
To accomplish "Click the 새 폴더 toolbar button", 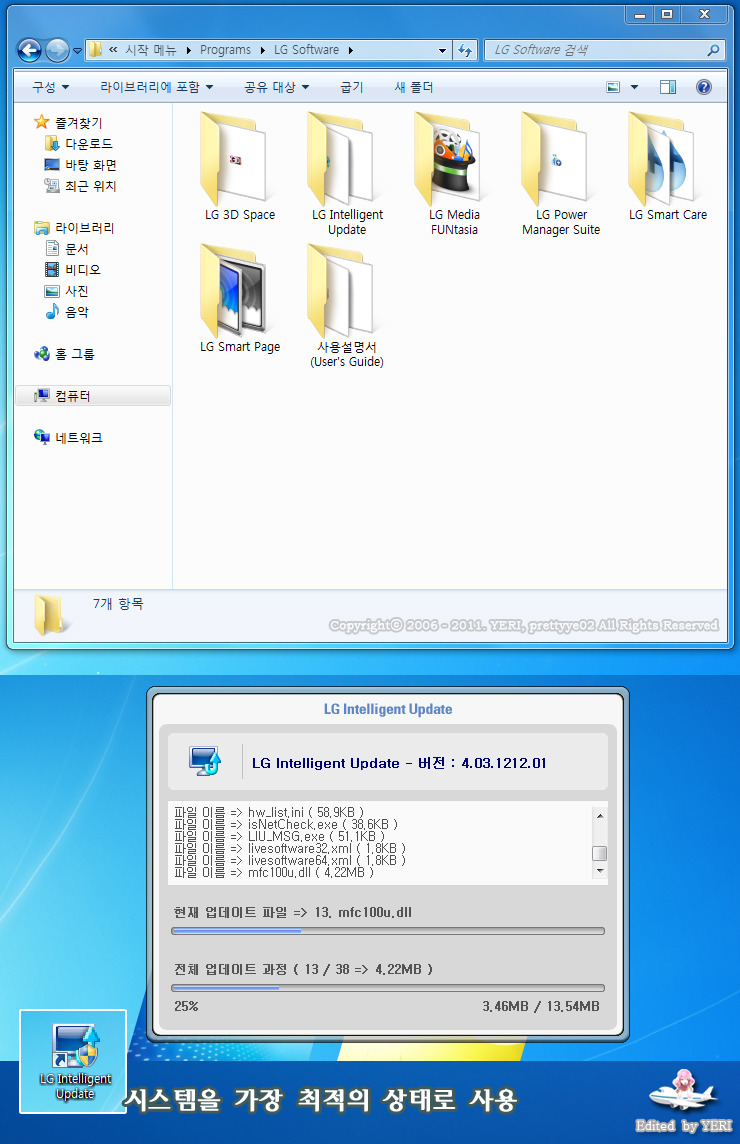I will coord(413,87).
